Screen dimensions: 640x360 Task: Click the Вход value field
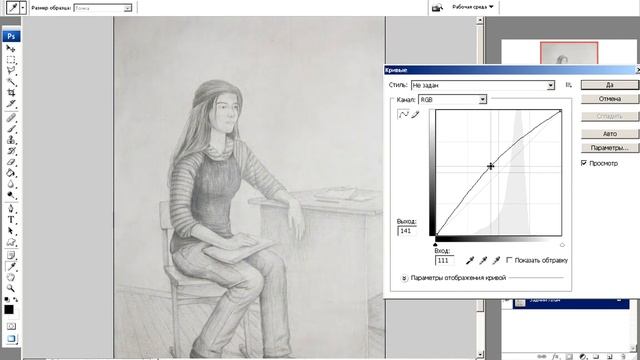(444, 260)
